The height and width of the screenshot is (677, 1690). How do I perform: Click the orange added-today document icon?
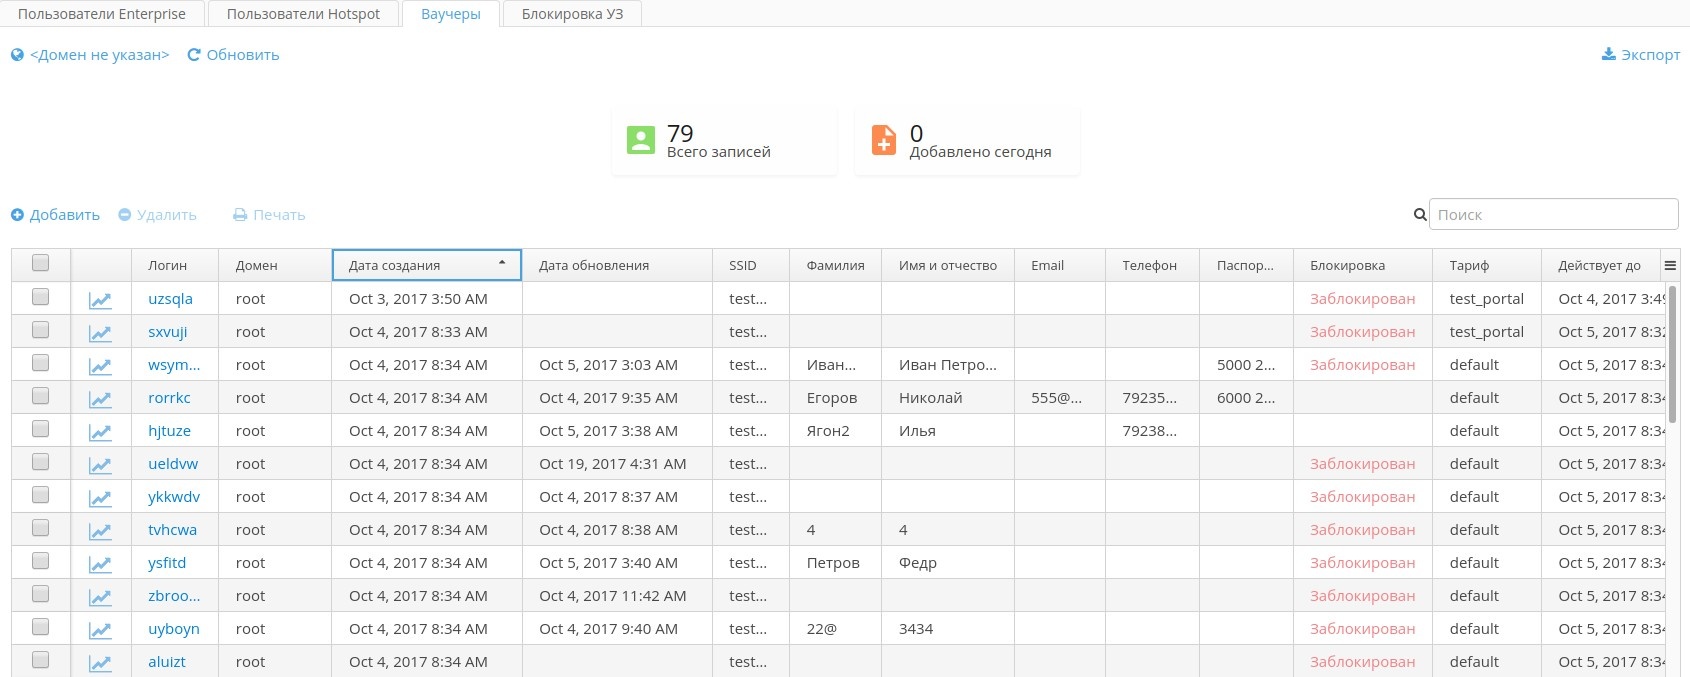[884, 140]
